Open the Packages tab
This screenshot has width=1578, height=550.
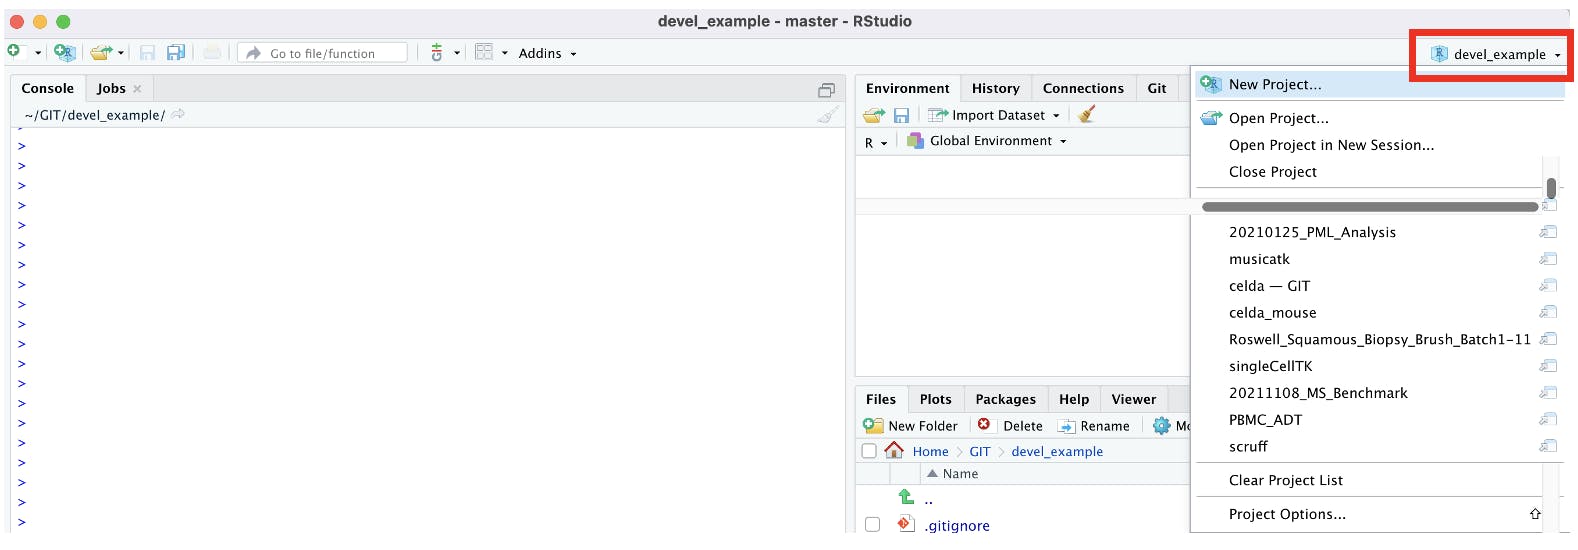[1005, 399]
